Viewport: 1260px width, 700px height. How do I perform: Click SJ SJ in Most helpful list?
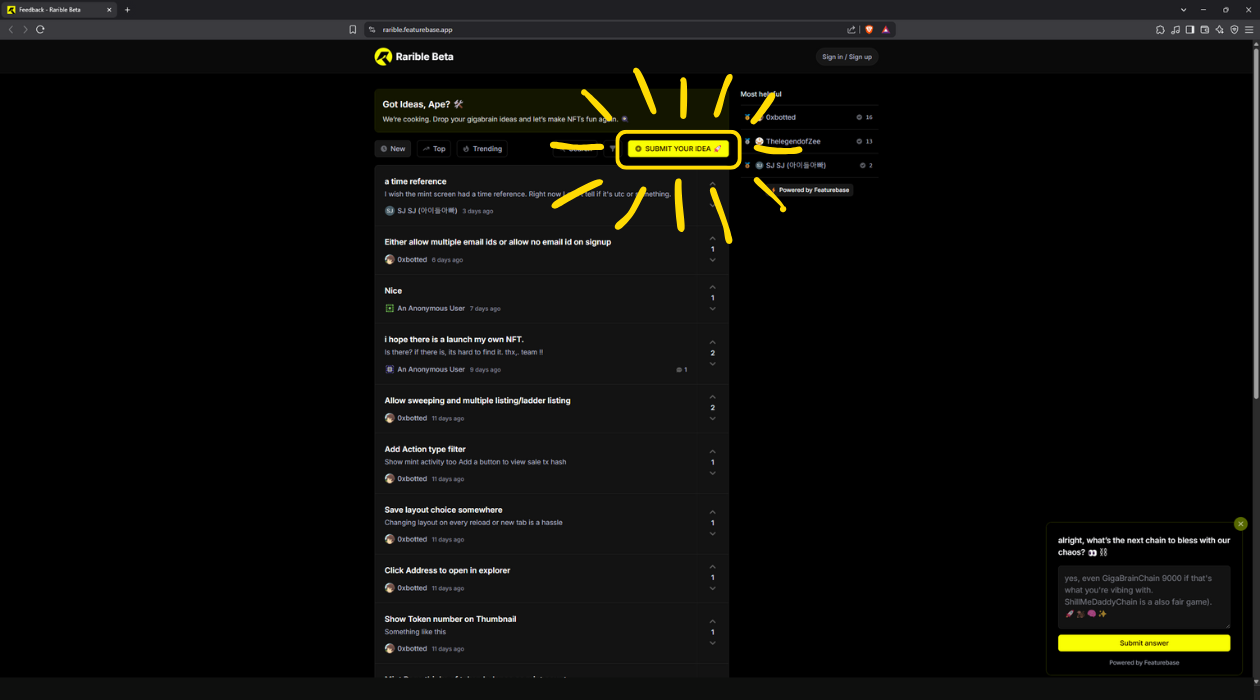pyautogui.click(x=796, y=165)
